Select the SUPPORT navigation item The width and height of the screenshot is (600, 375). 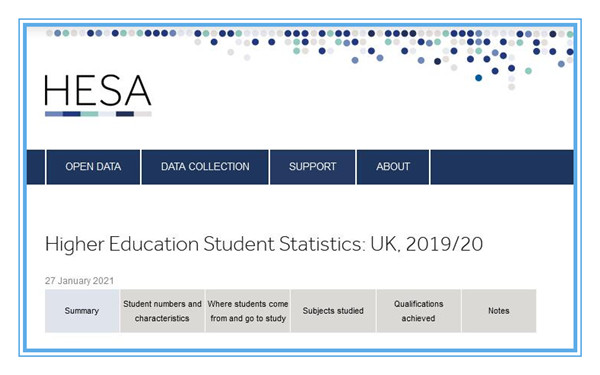[x=313, y=167]
